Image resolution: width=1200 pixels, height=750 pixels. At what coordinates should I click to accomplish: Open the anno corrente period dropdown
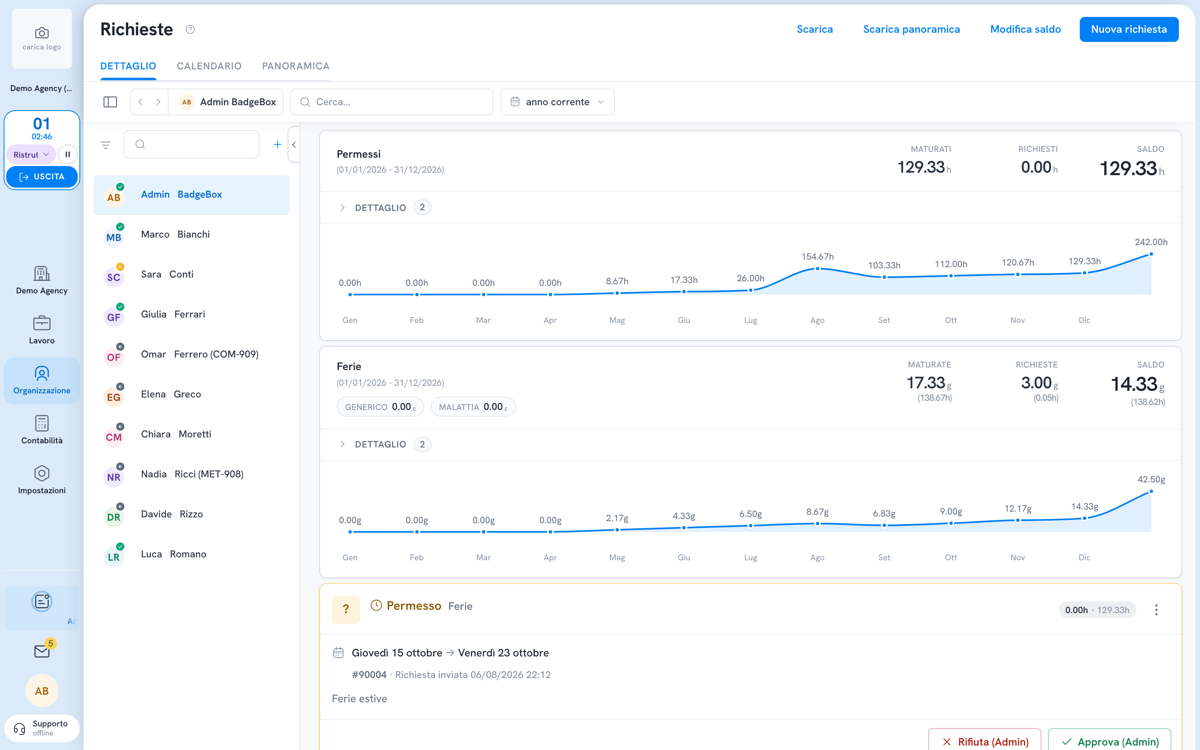pyautogui.click(x=557, y=102)
